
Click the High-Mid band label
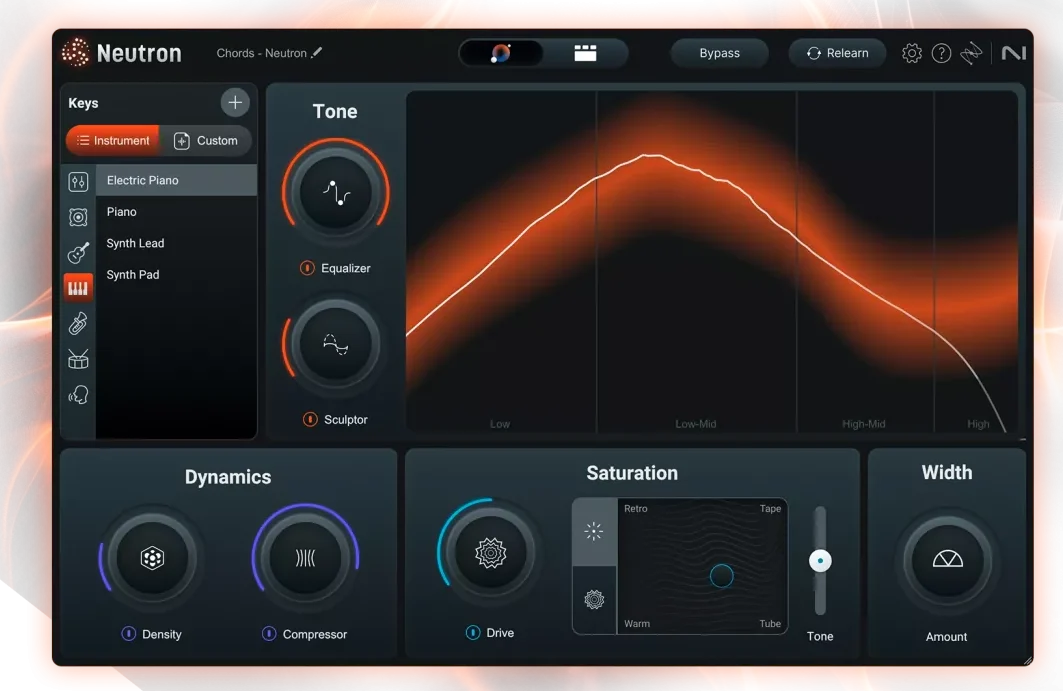864,424
